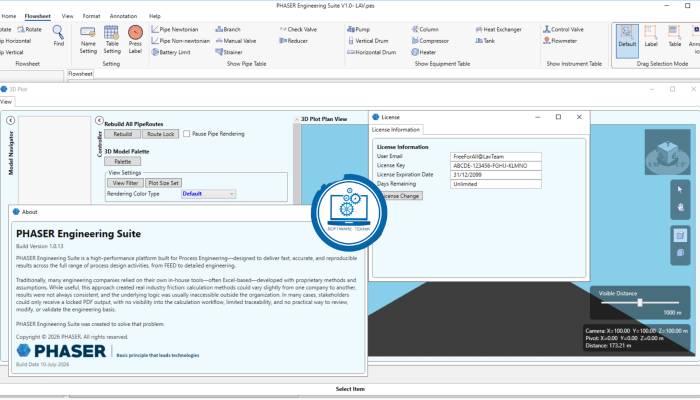Image resolution: width=700 pixels, height=400 pixels.
Task: Open Table Setting
Action: pos(112,40)
